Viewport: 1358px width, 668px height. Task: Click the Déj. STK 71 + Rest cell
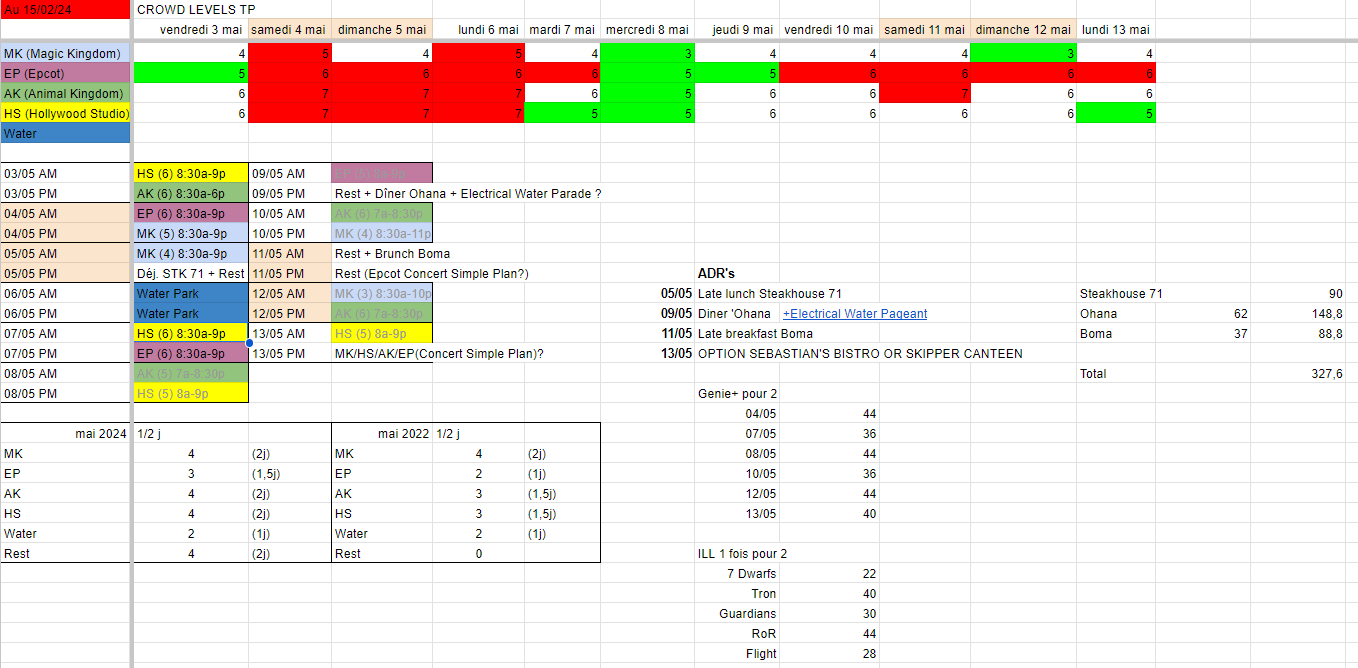pos(190,273)
